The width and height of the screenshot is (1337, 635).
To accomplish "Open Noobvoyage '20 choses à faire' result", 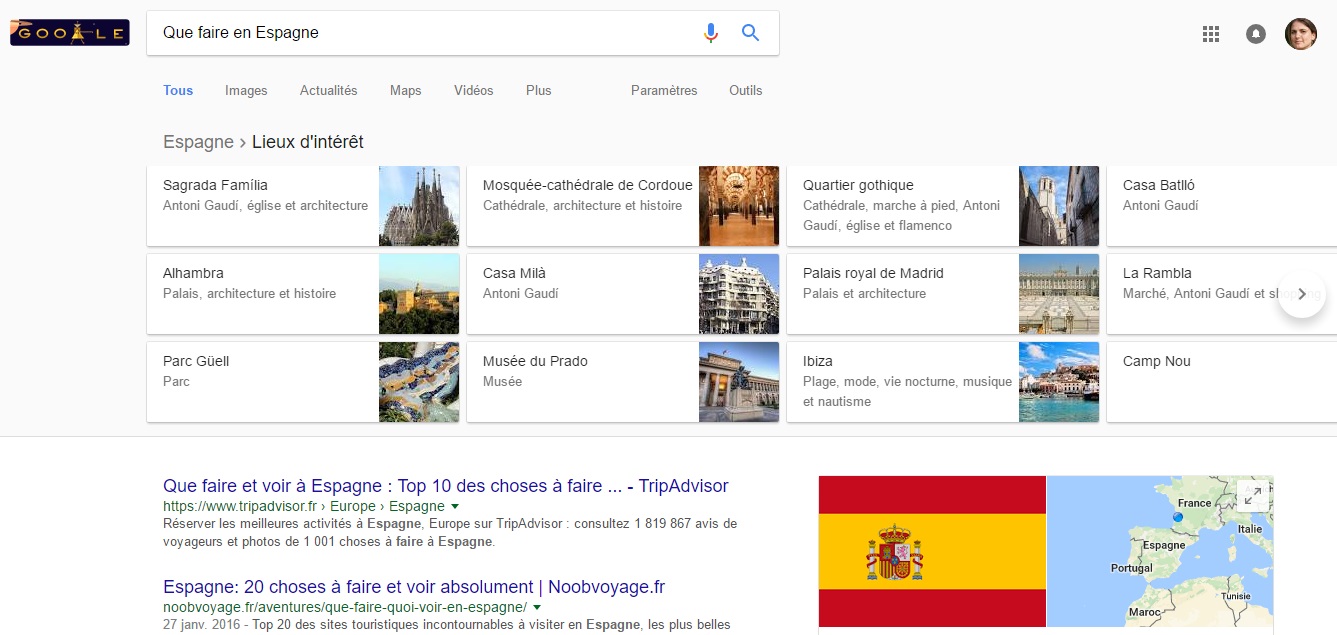I will [x=414, y=587].
